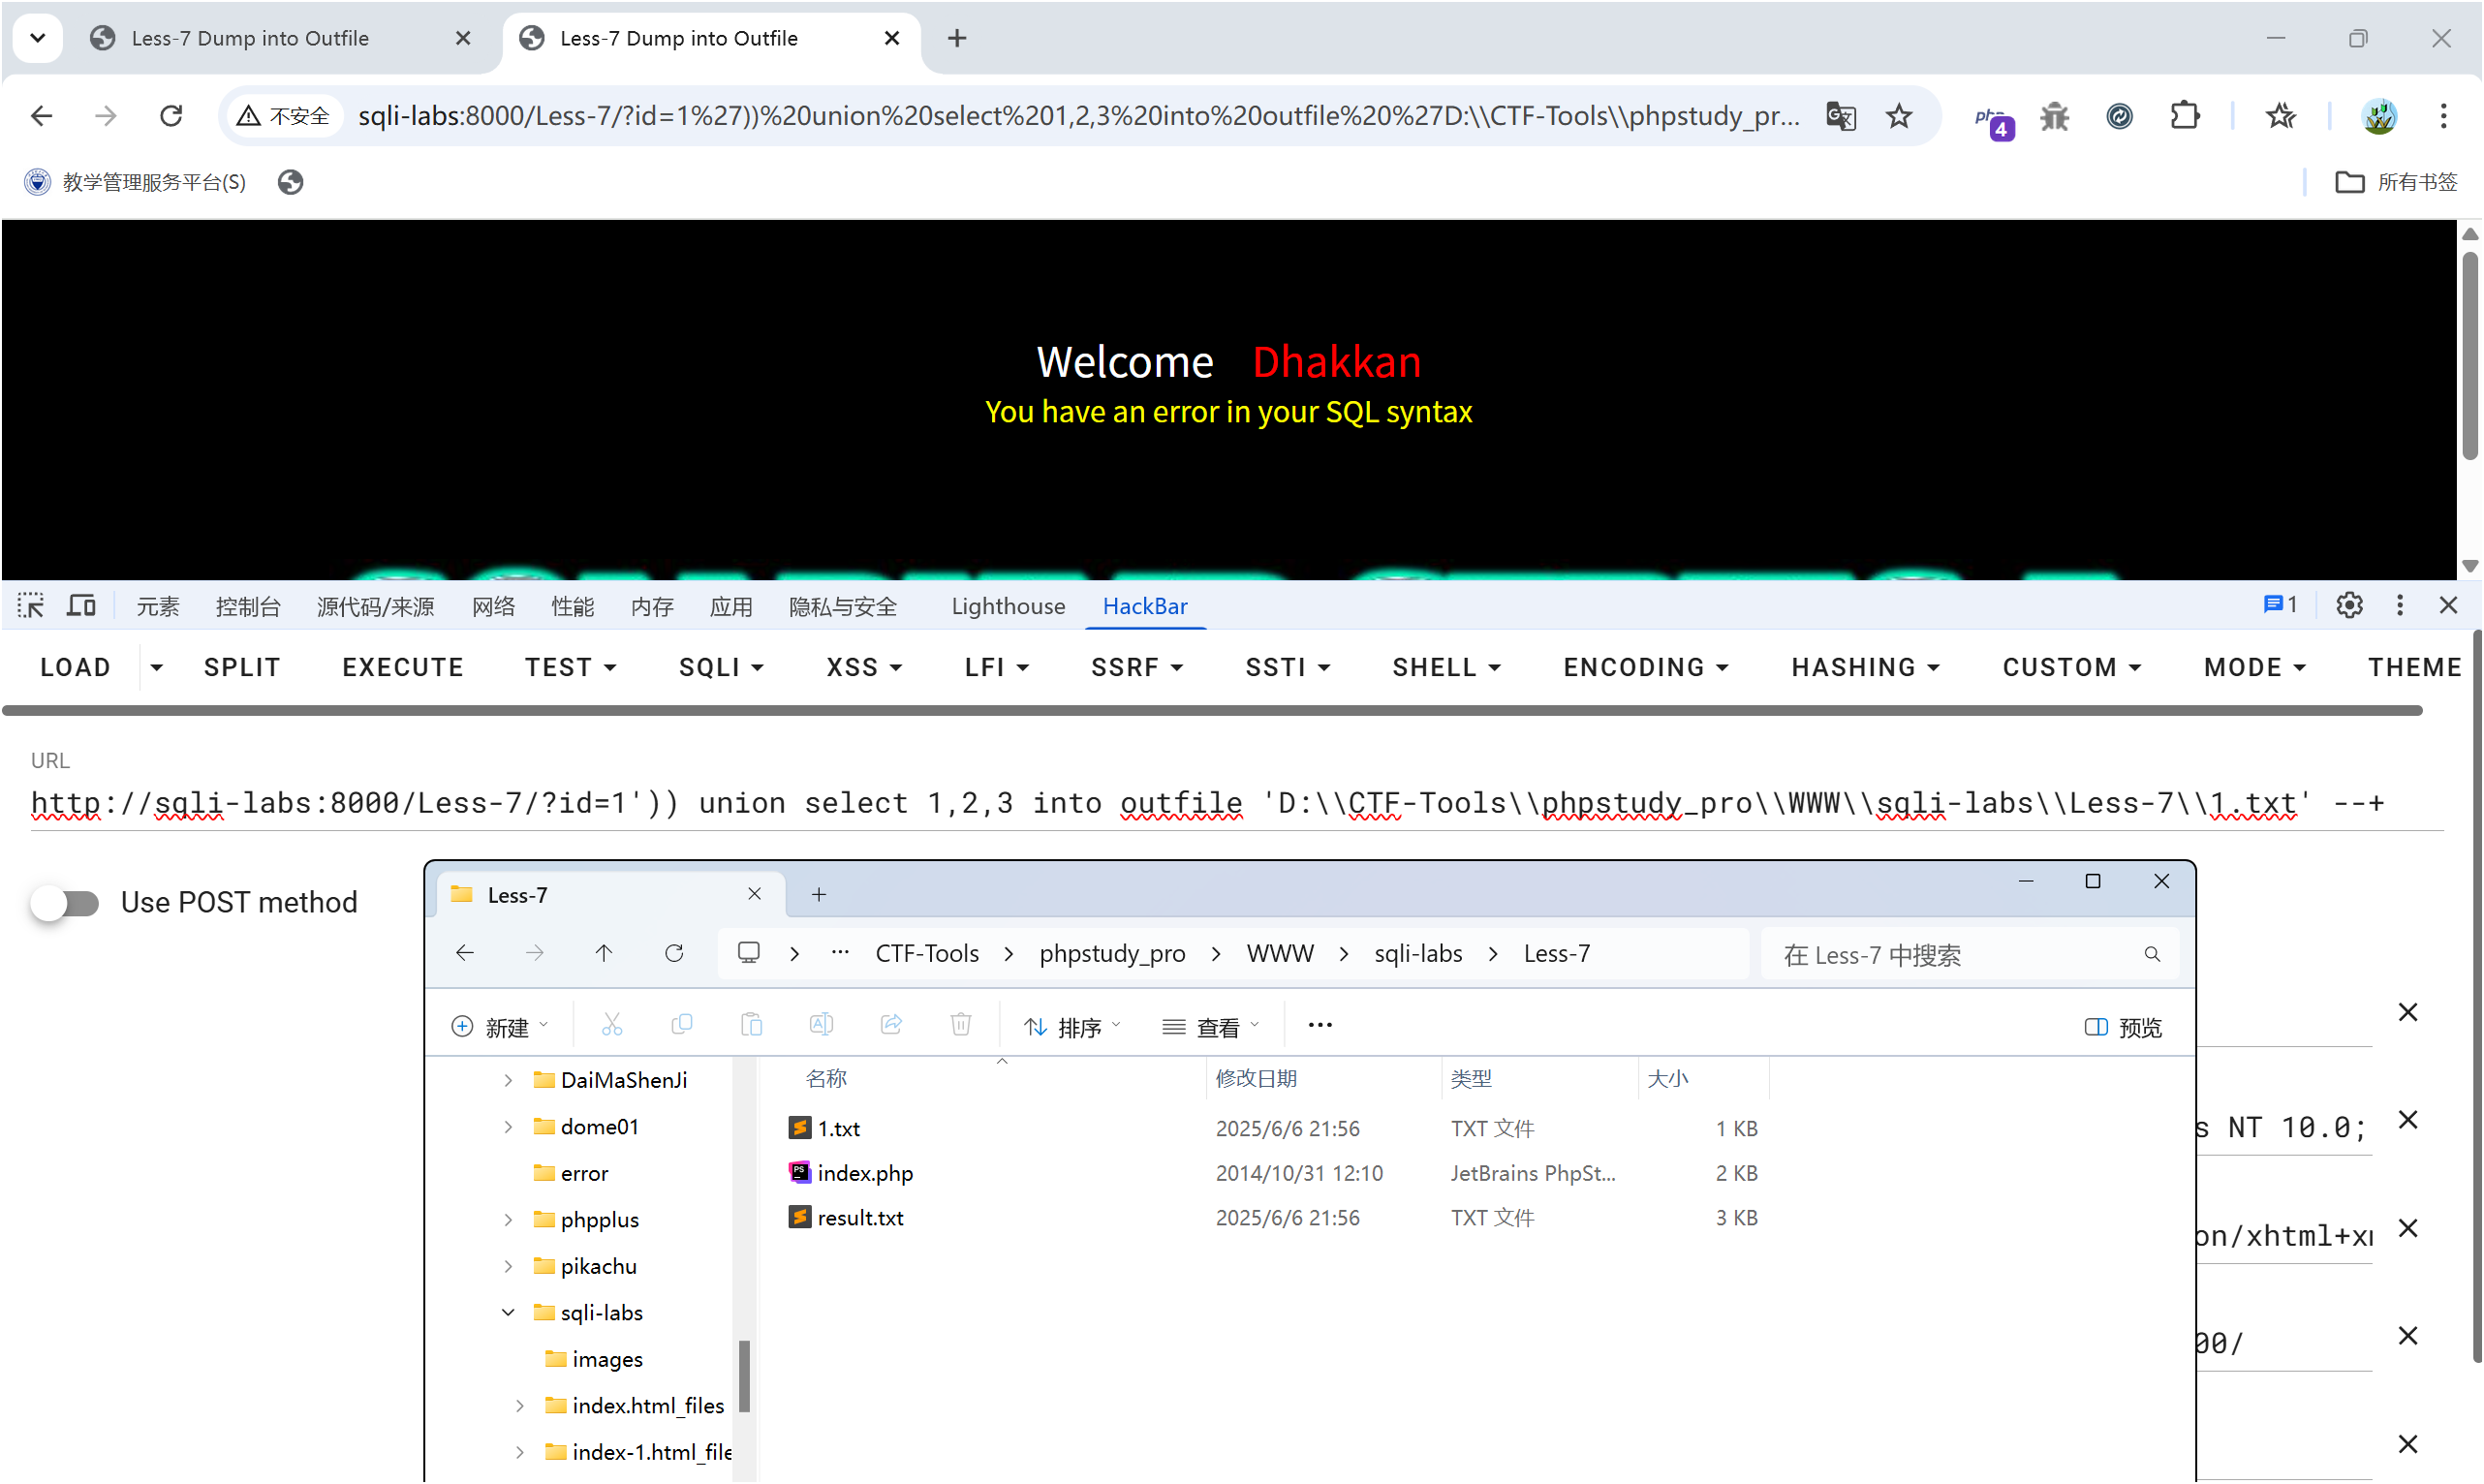2484x1484 pixels.
Task: Click the translate page icon in address bar
Action: tap(1840, 116)
